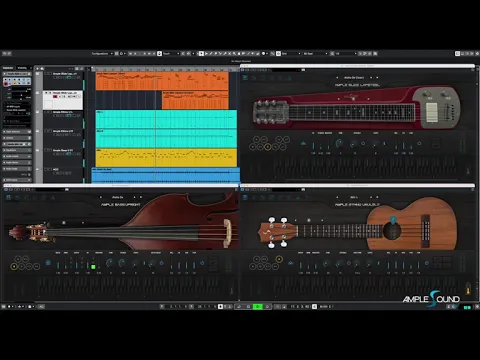Open toolbar setup gear at far right
480x360 pixels.
point(477,53)
